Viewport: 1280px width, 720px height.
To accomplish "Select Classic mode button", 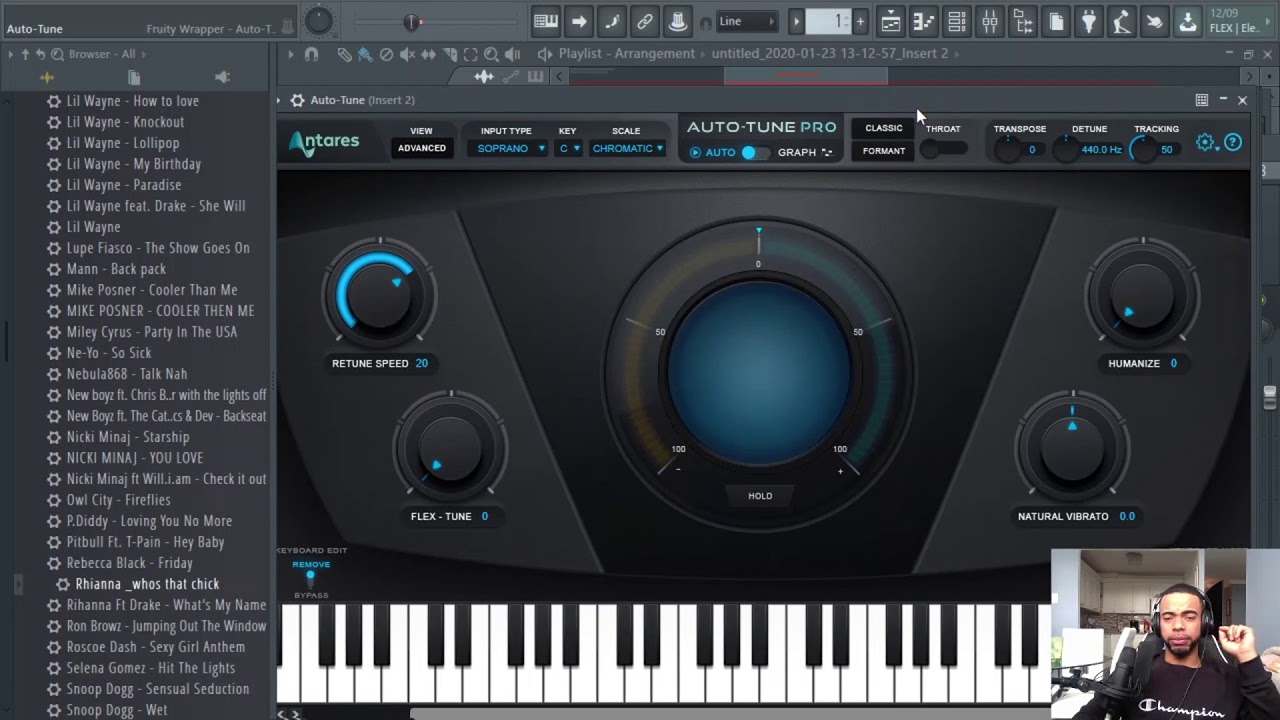I will (884, 128).
